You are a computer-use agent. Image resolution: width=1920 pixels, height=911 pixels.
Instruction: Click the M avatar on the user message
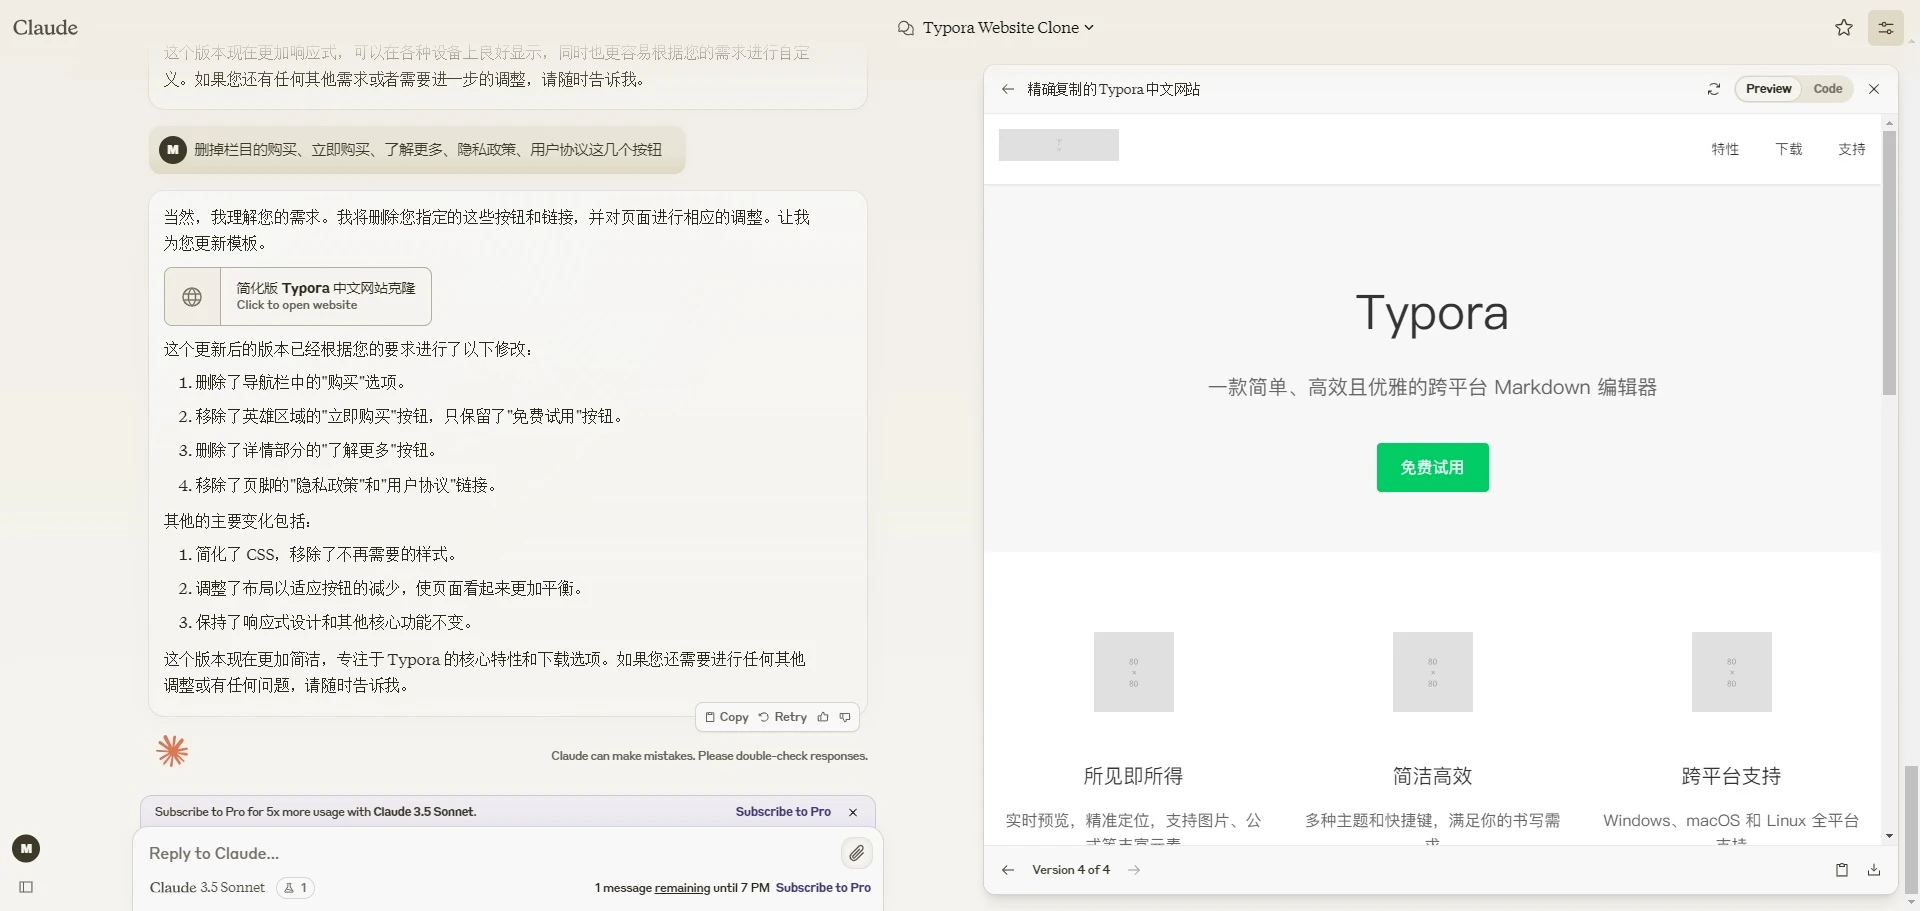[x=173, y=150]
